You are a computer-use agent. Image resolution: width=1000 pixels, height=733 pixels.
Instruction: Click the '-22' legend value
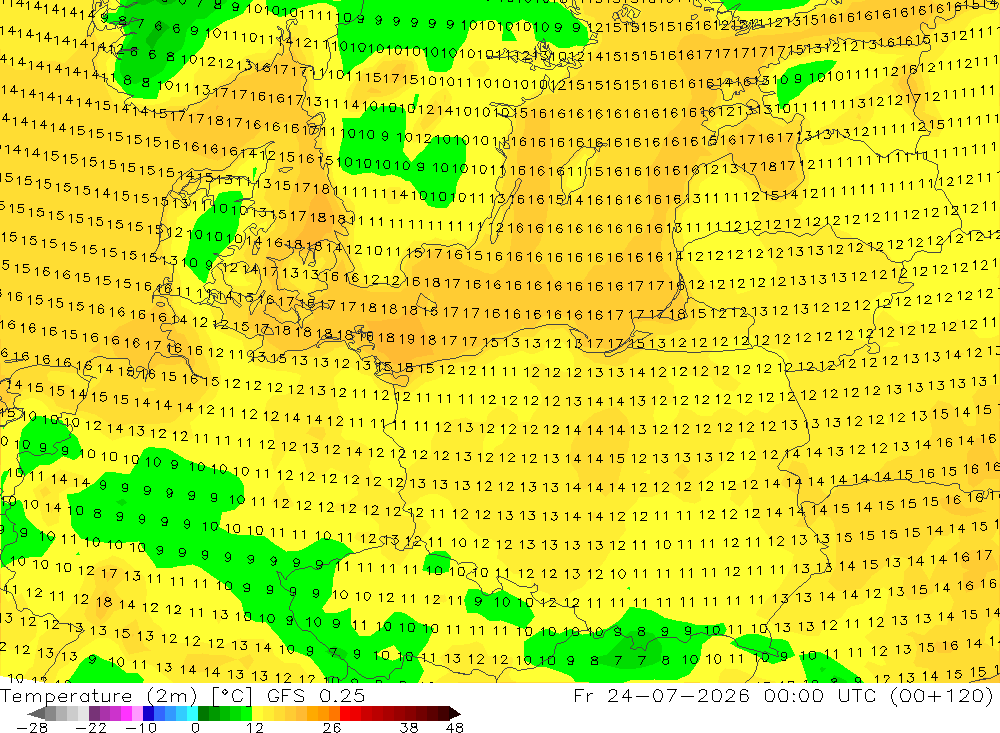point(91,727)
